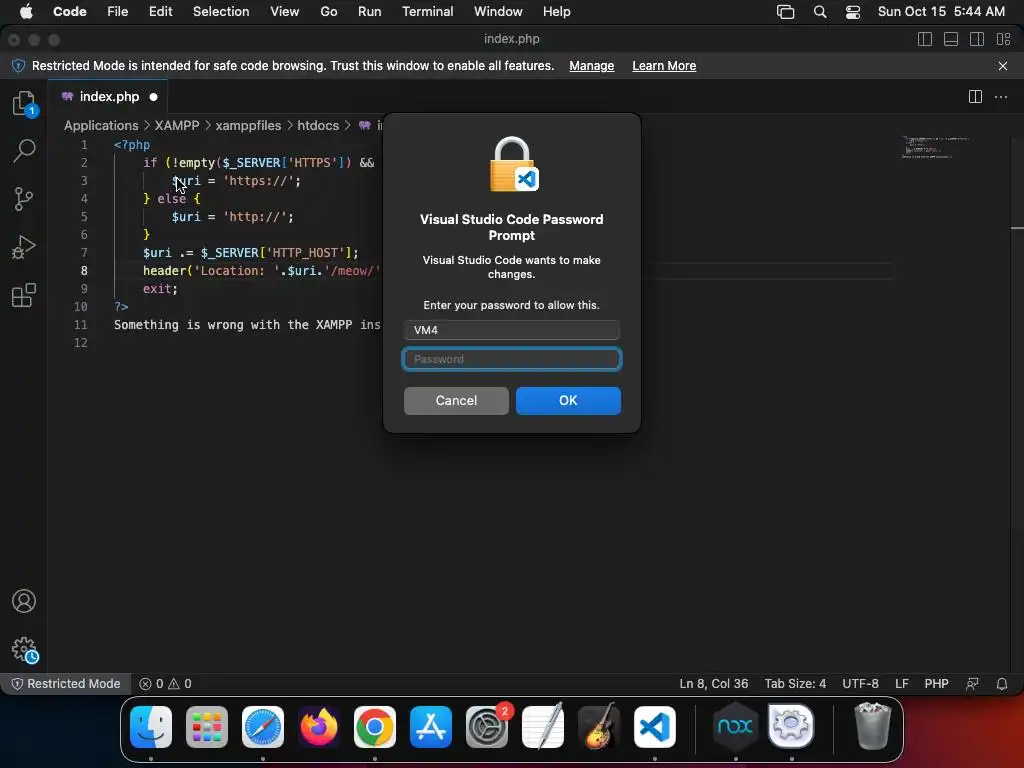Open notifications bell in status bar
This screenshot has width=1024, height=768.
[1002, 684]
